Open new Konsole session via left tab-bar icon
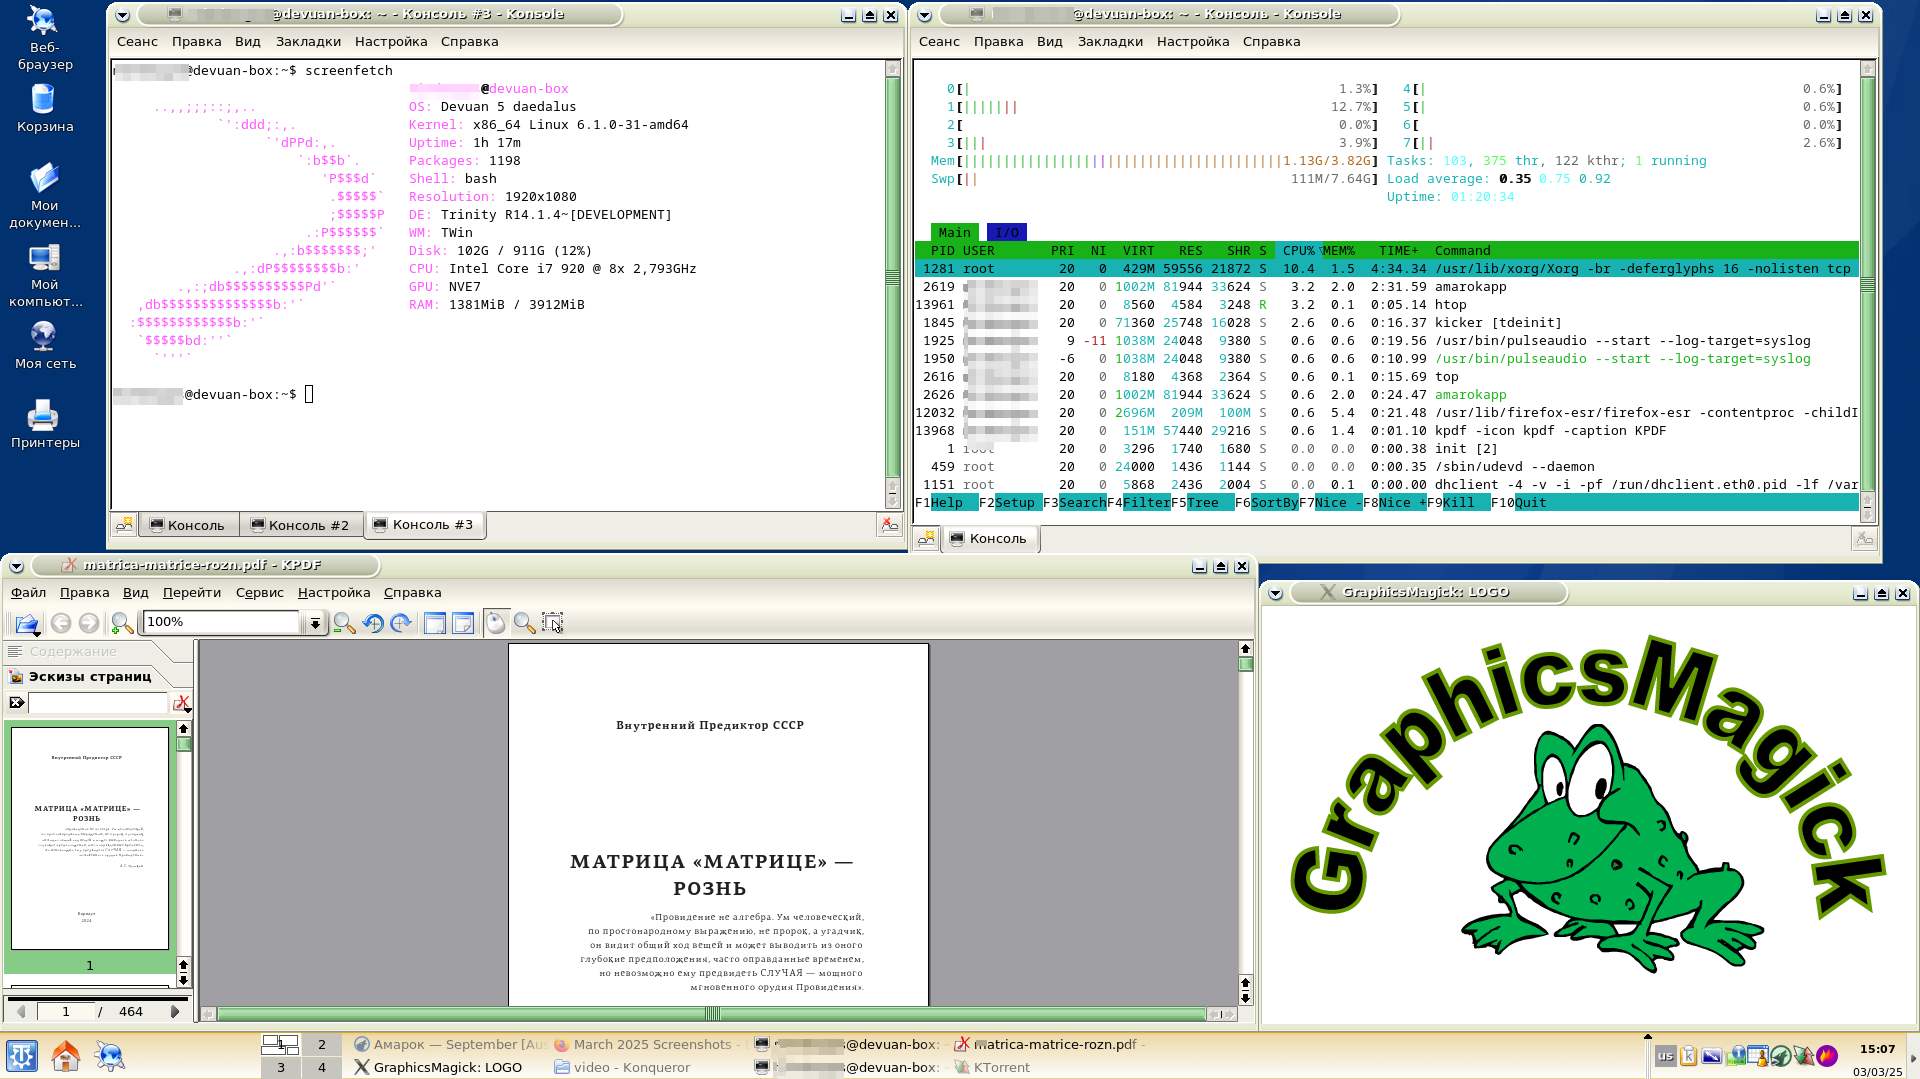1920x1079 pixels. tap(124, 524)
